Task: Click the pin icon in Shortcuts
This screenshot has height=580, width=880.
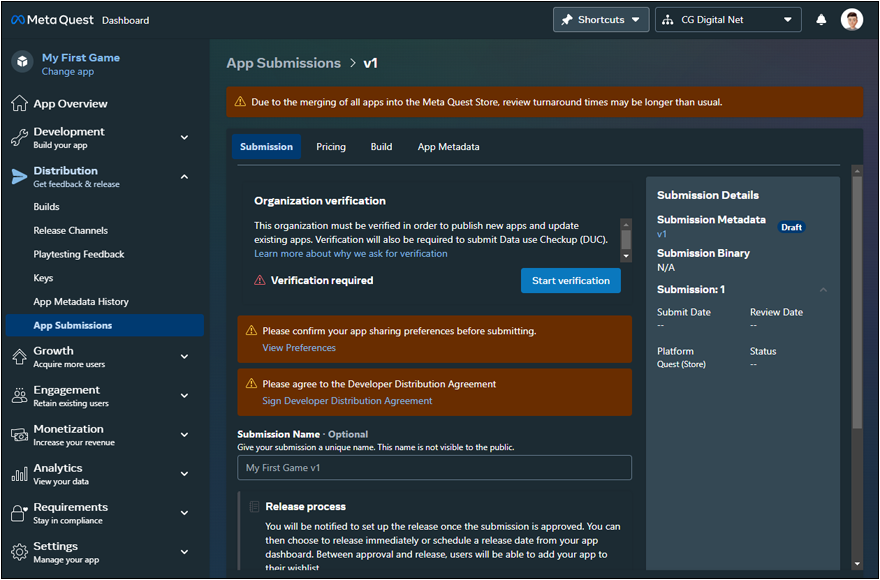Action: pos(567,20)
